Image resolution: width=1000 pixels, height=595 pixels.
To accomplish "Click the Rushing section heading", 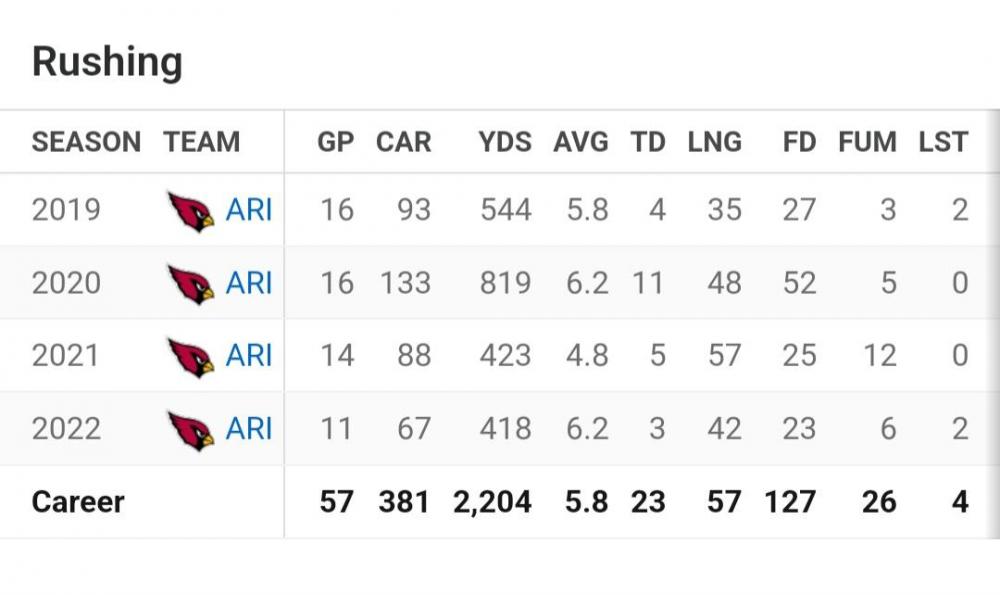I will pyautogui.click(x=107, y=62).
